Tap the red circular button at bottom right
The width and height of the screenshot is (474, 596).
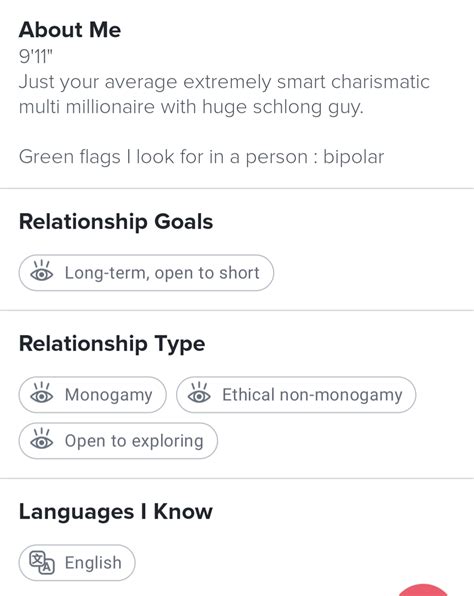click(x=424, y=590)
